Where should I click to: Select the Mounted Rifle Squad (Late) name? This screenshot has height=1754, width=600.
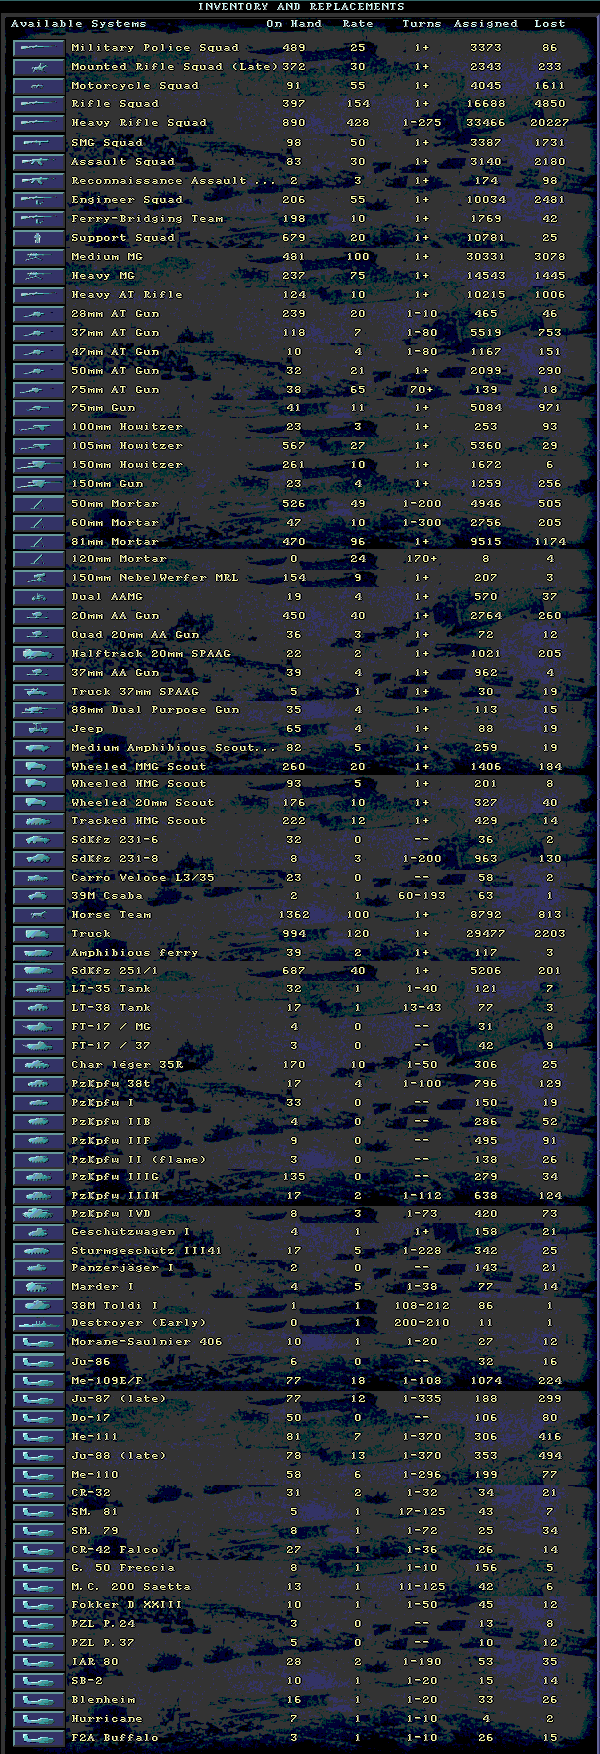pos(174,66)
